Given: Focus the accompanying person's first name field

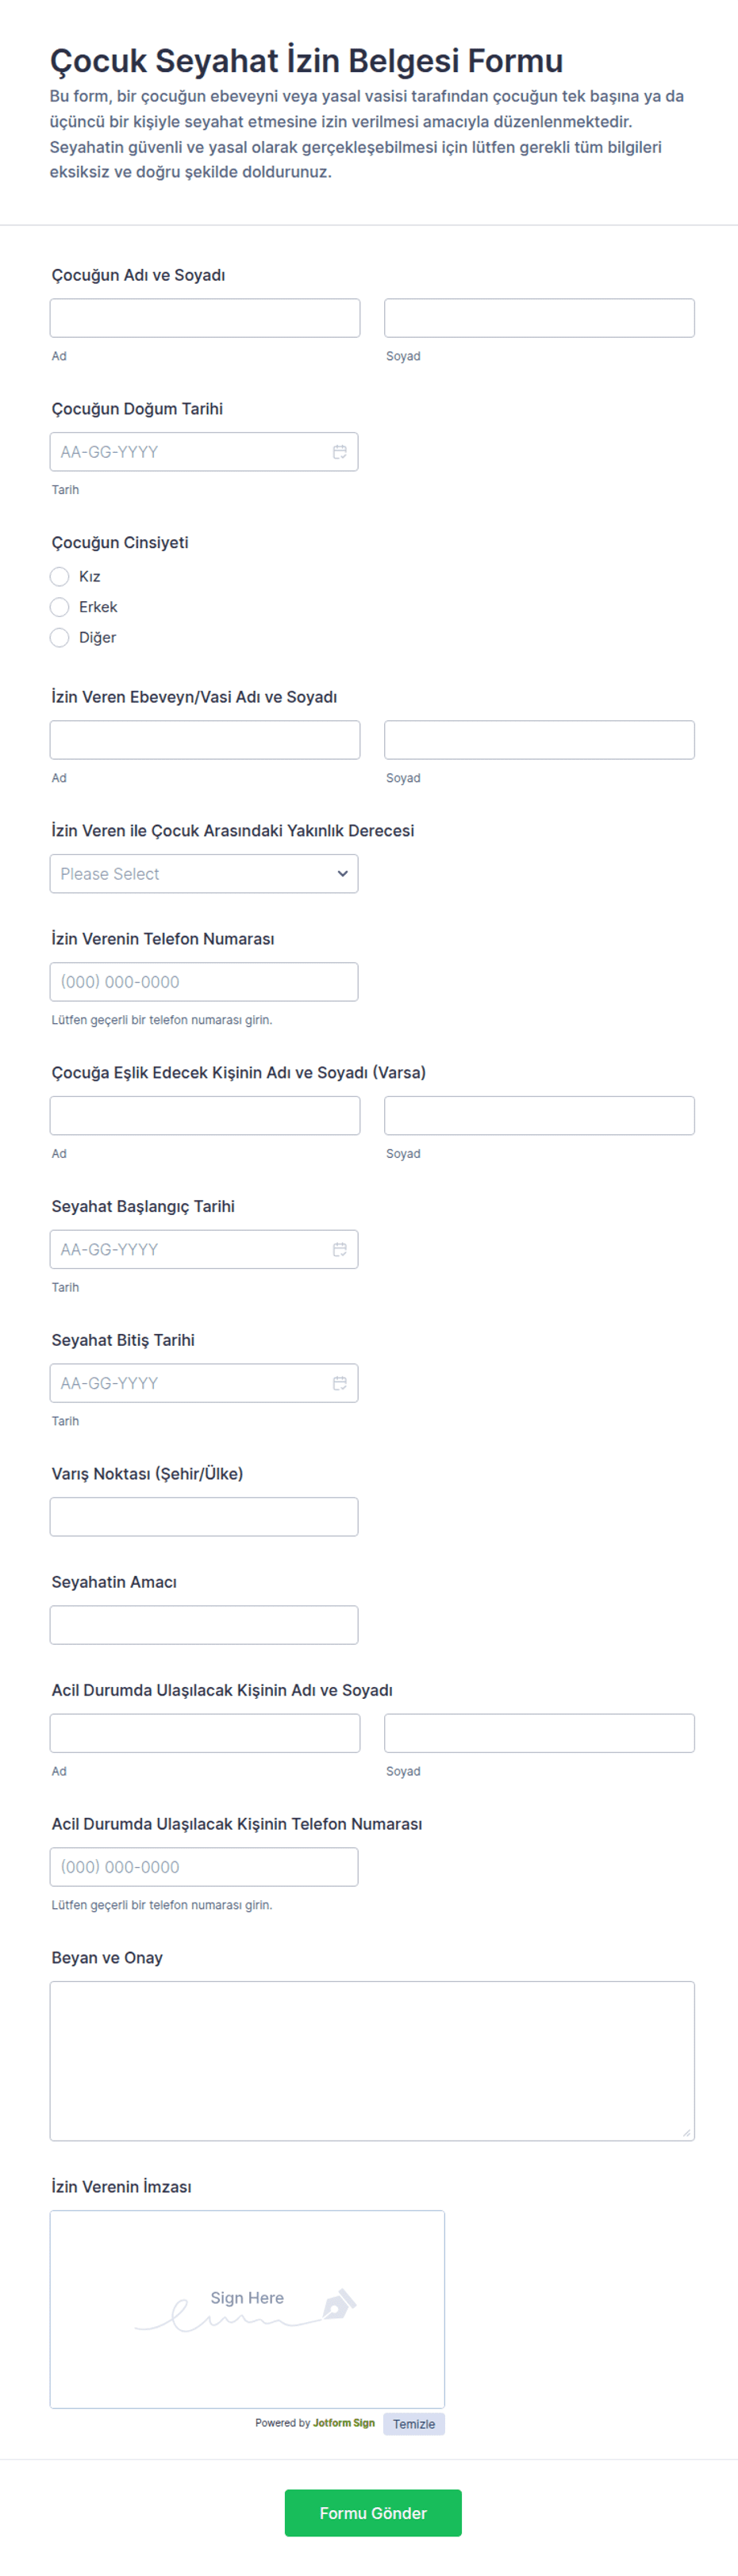Looking at the screenshot, I should point(205,1115).
